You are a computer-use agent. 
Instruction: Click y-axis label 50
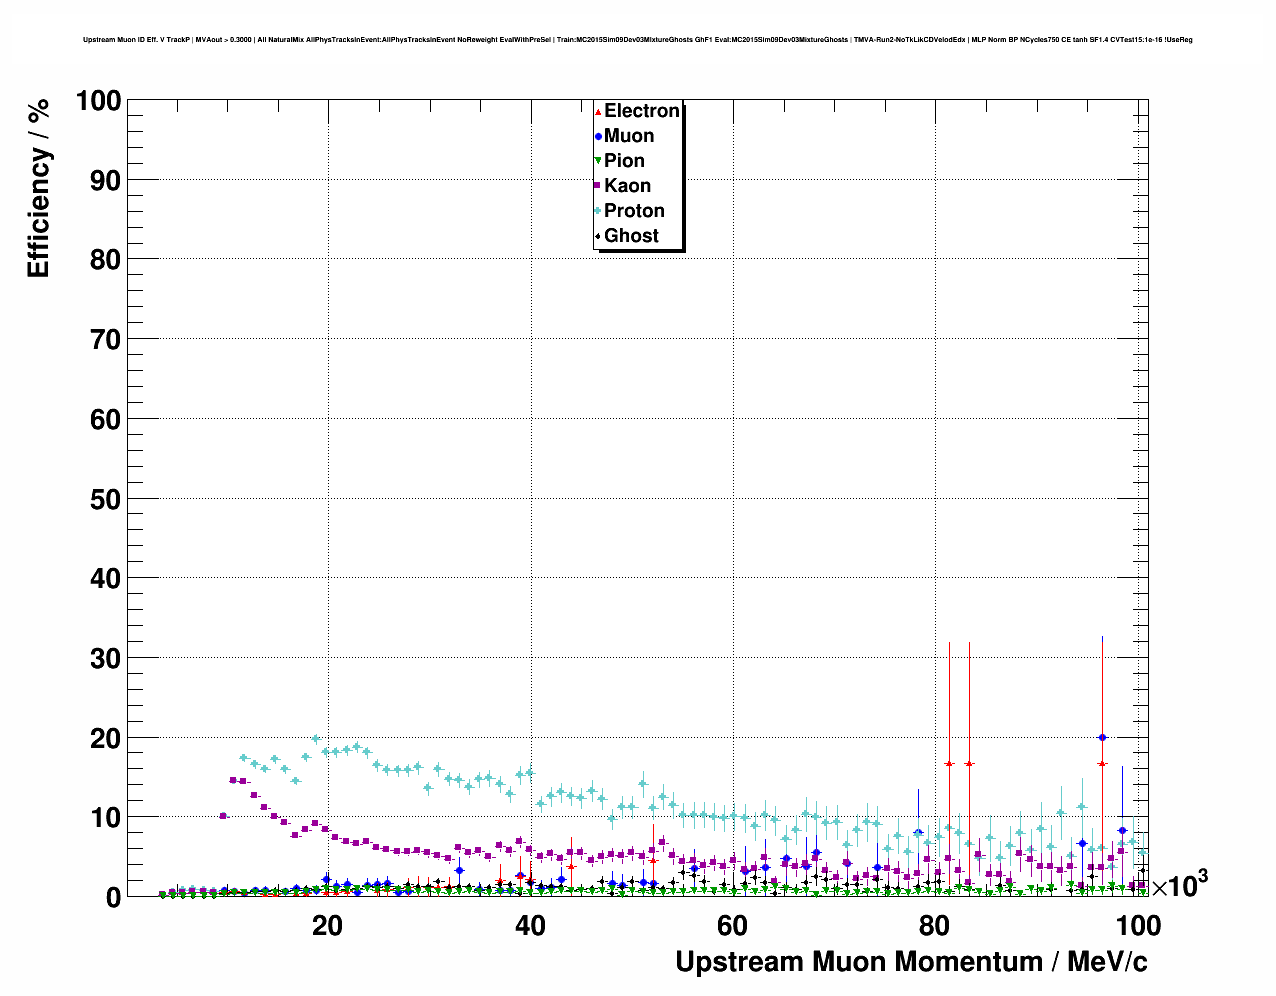(105, 499)
